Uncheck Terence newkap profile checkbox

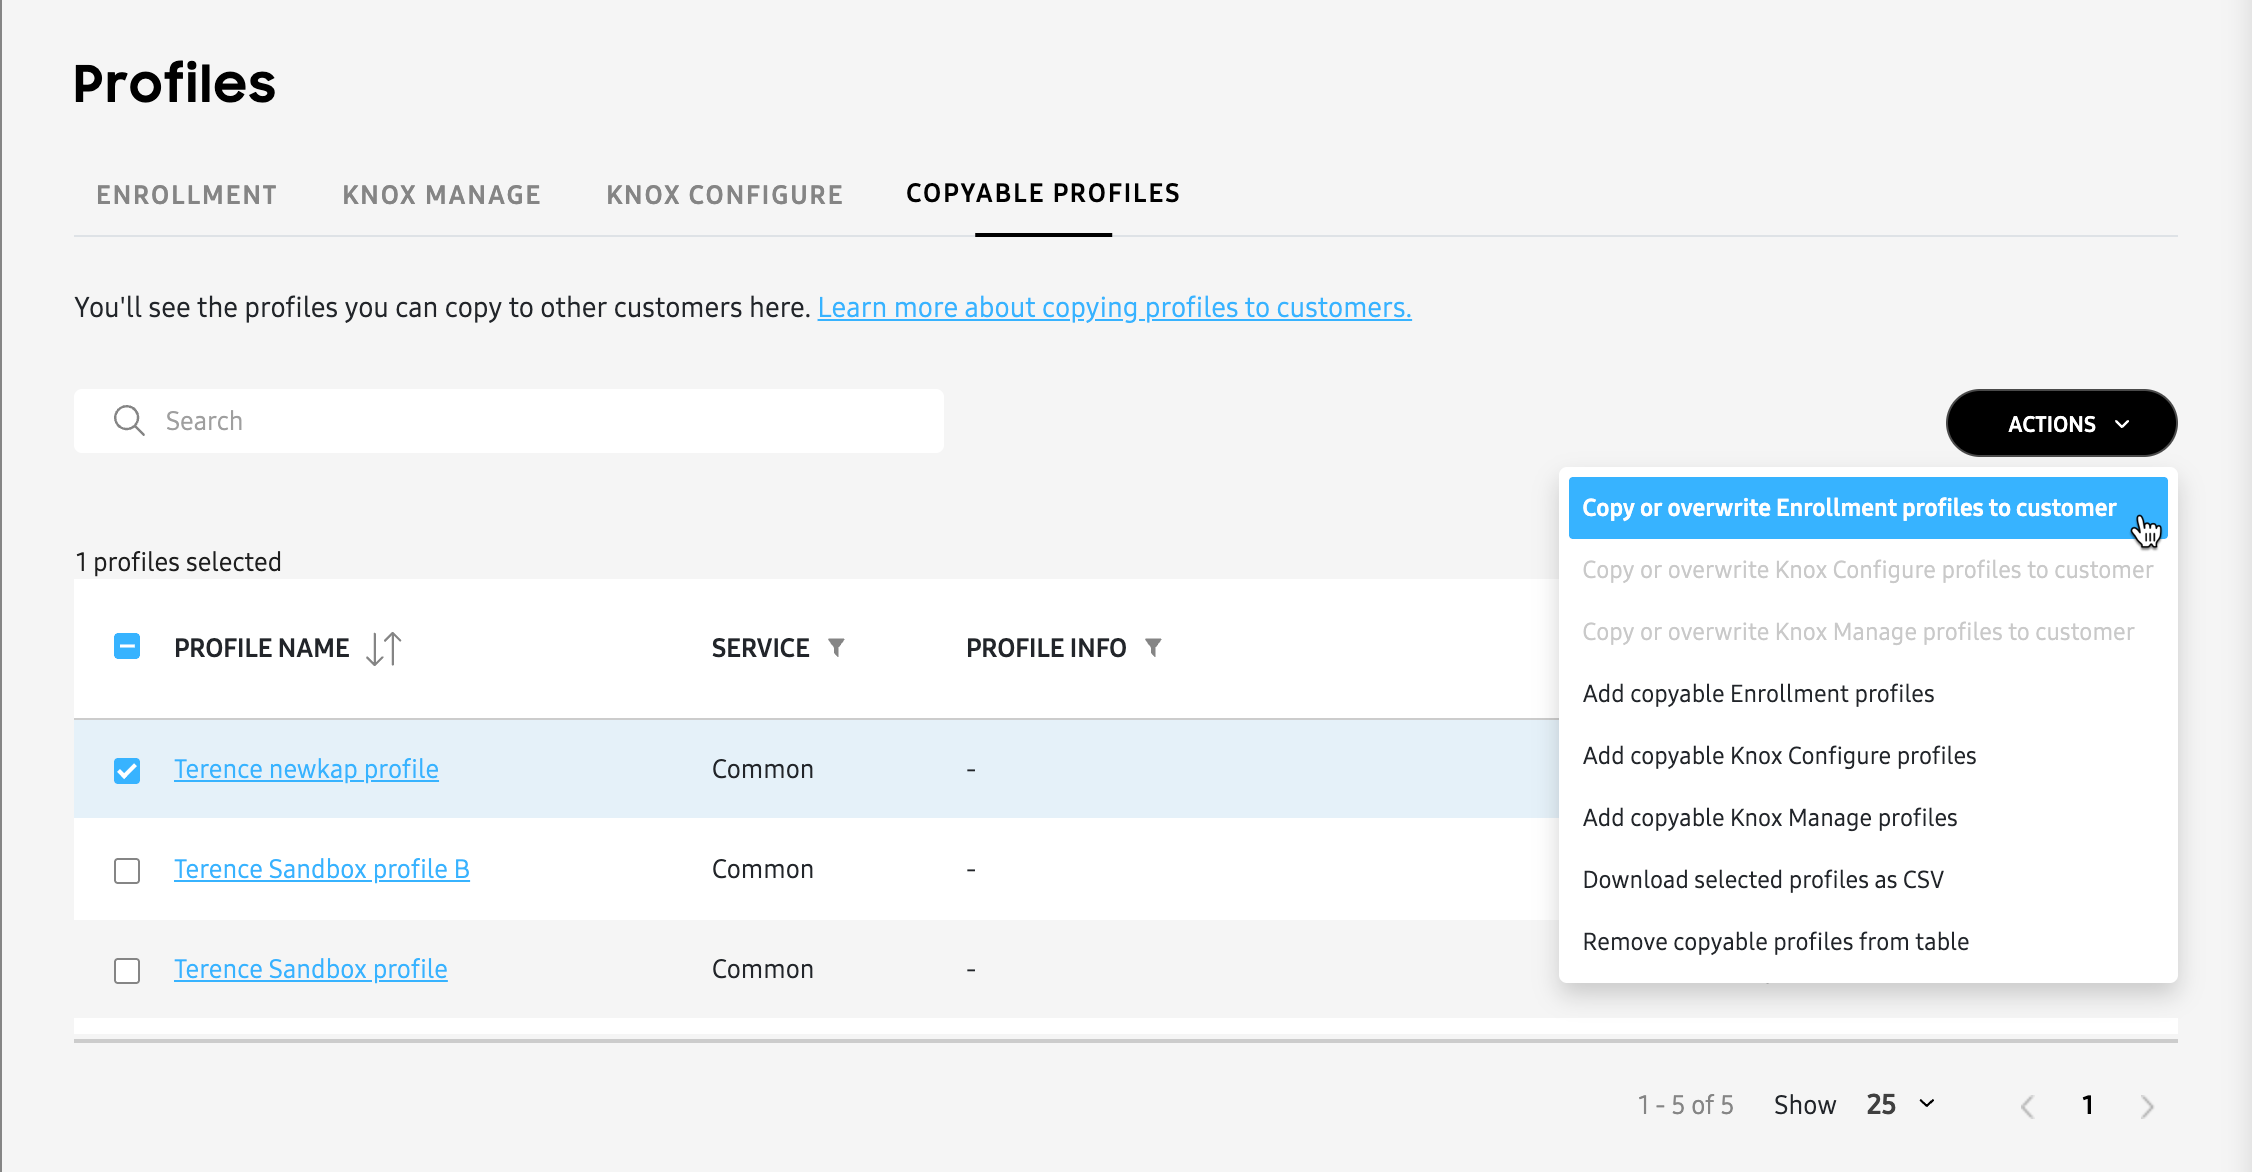127,770
